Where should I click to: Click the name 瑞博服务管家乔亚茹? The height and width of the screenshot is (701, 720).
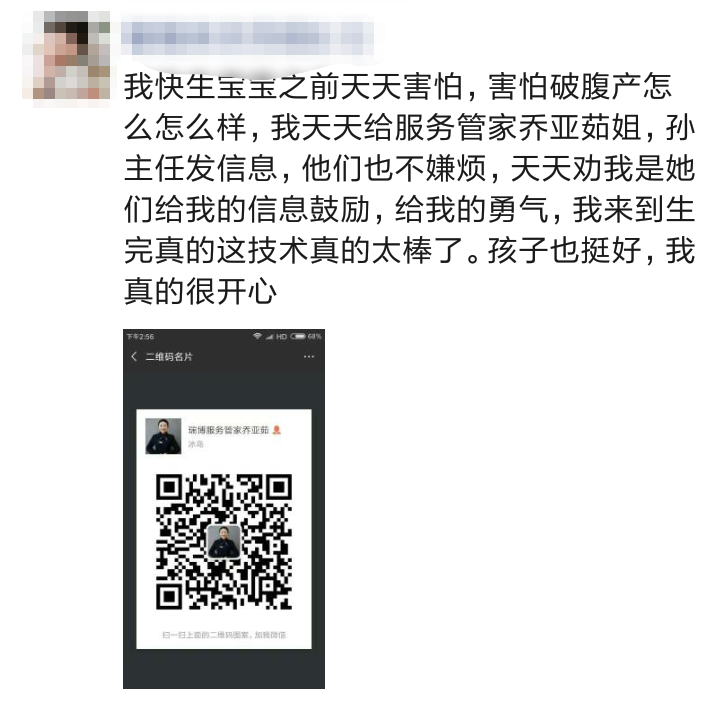click(x=228, y=430)
